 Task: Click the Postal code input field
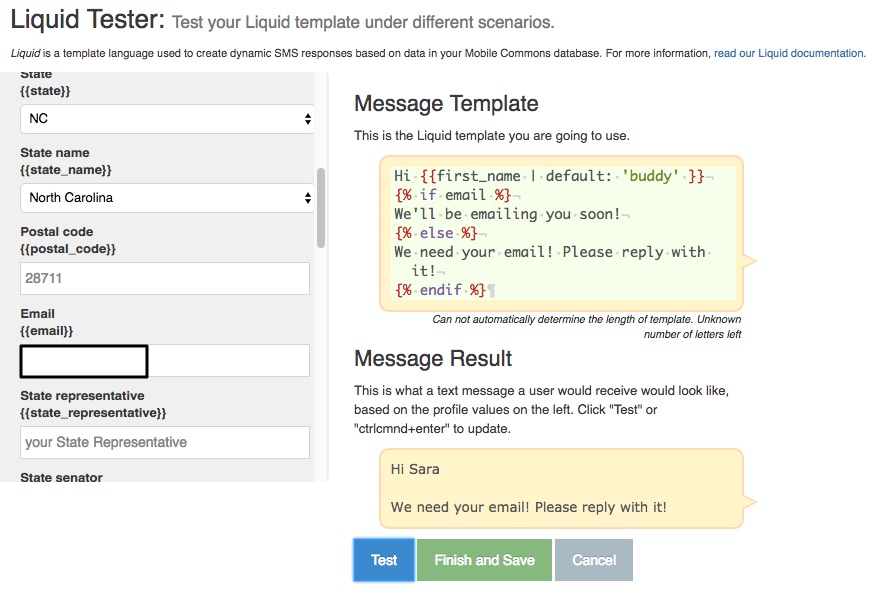(x=165, y=278)
